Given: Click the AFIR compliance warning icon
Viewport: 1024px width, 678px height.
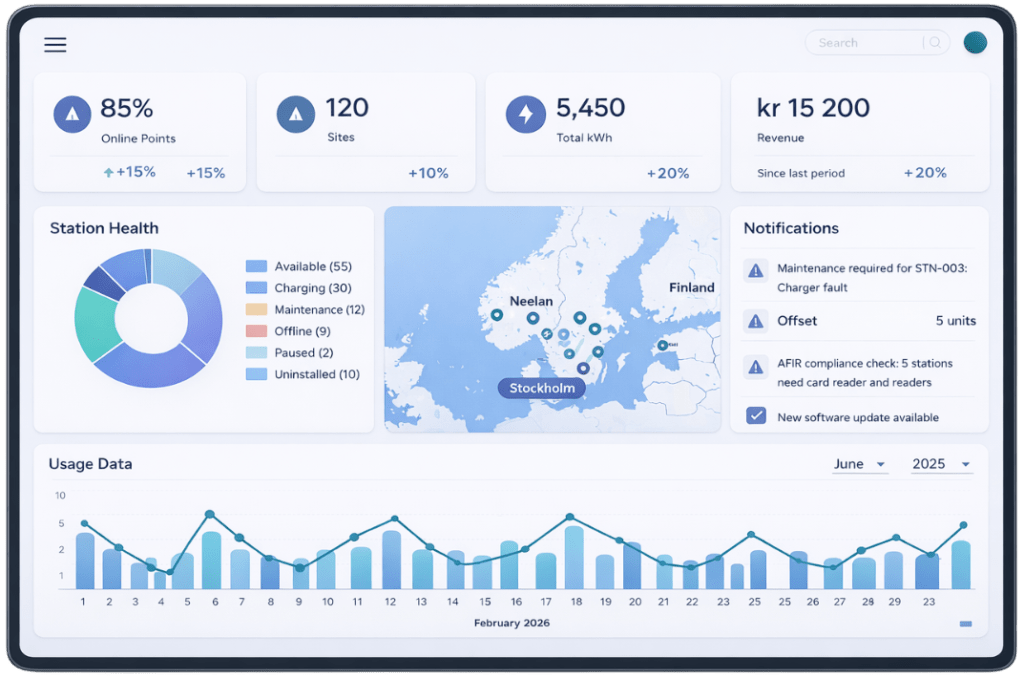Looking at the screenshot, I should 756,365.
